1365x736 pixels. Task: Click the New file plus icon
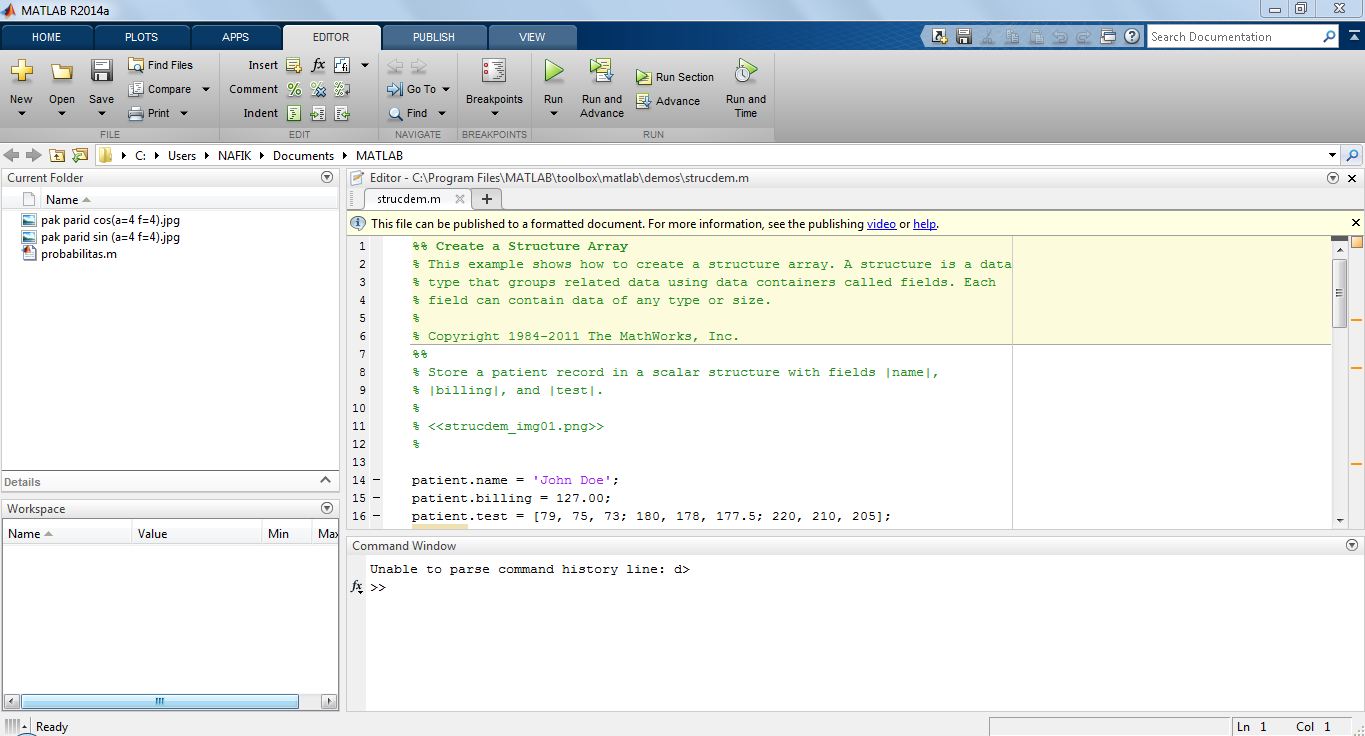click(21, 71)
